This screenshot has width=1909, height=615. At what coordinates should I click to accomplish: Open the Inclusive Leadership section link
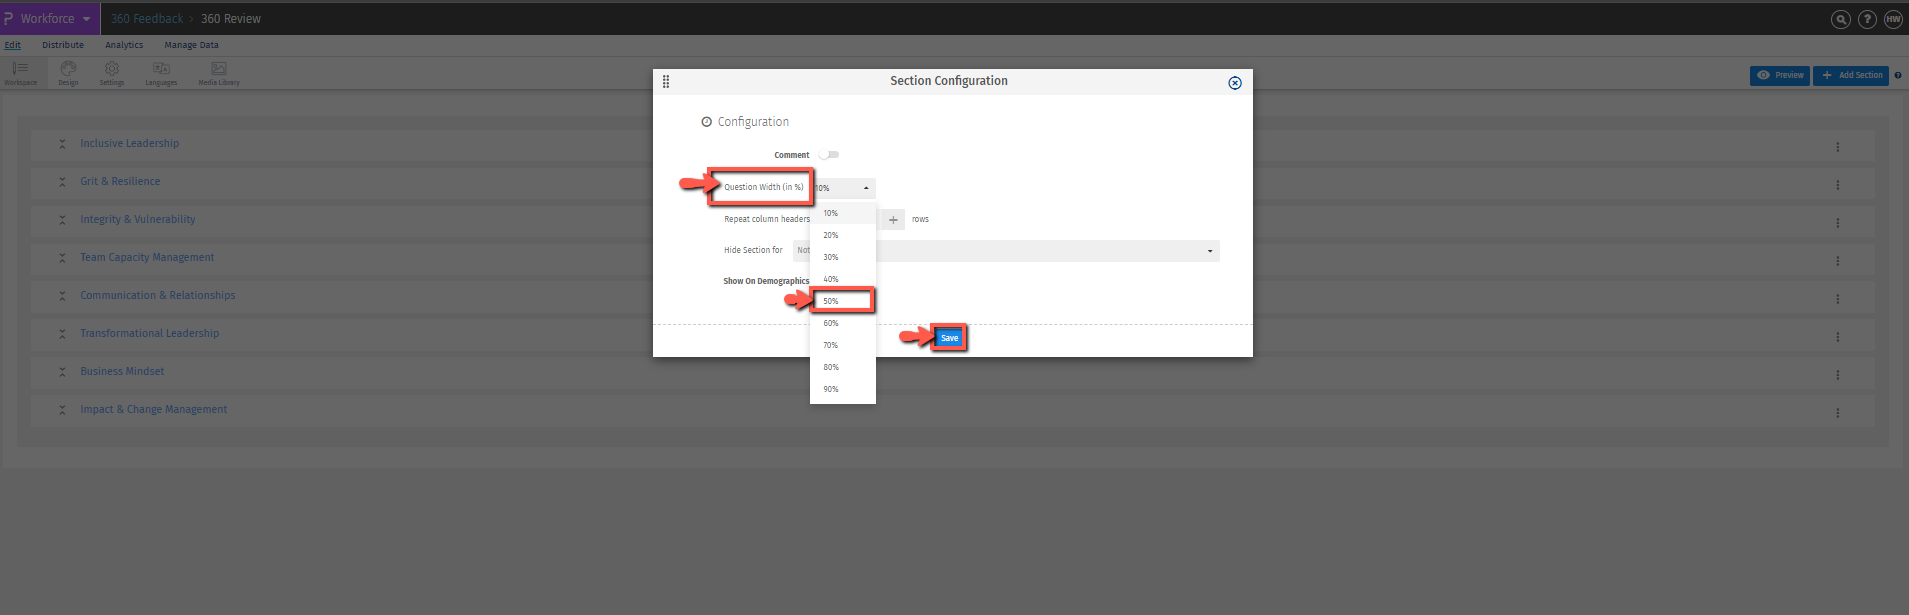click(130, 144)
